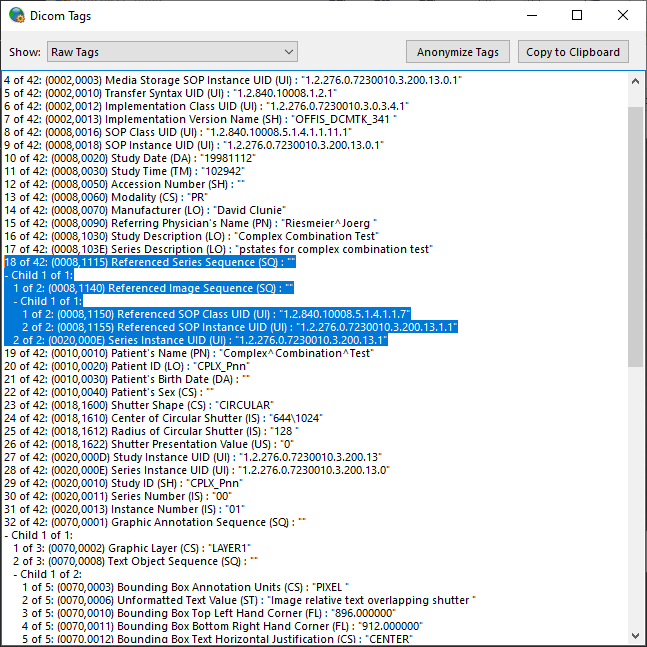Select row 9 SOP Instance UID

(194, 145)
